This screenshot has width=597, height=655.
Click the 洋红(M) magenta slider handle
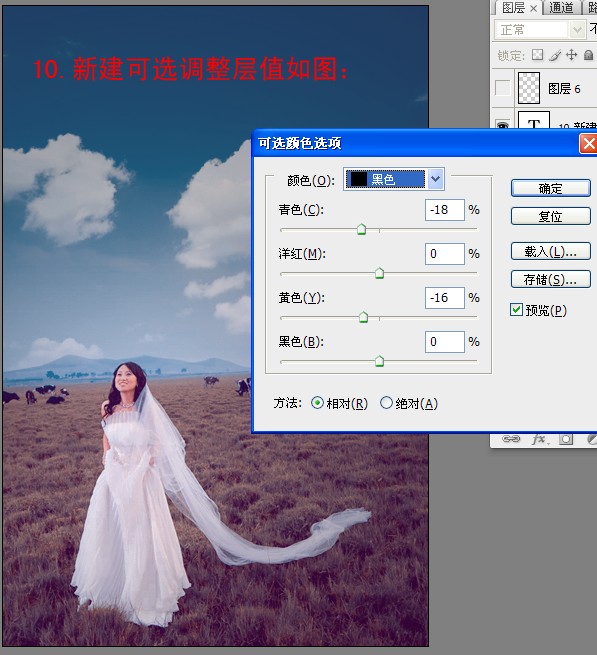[379, 273]
